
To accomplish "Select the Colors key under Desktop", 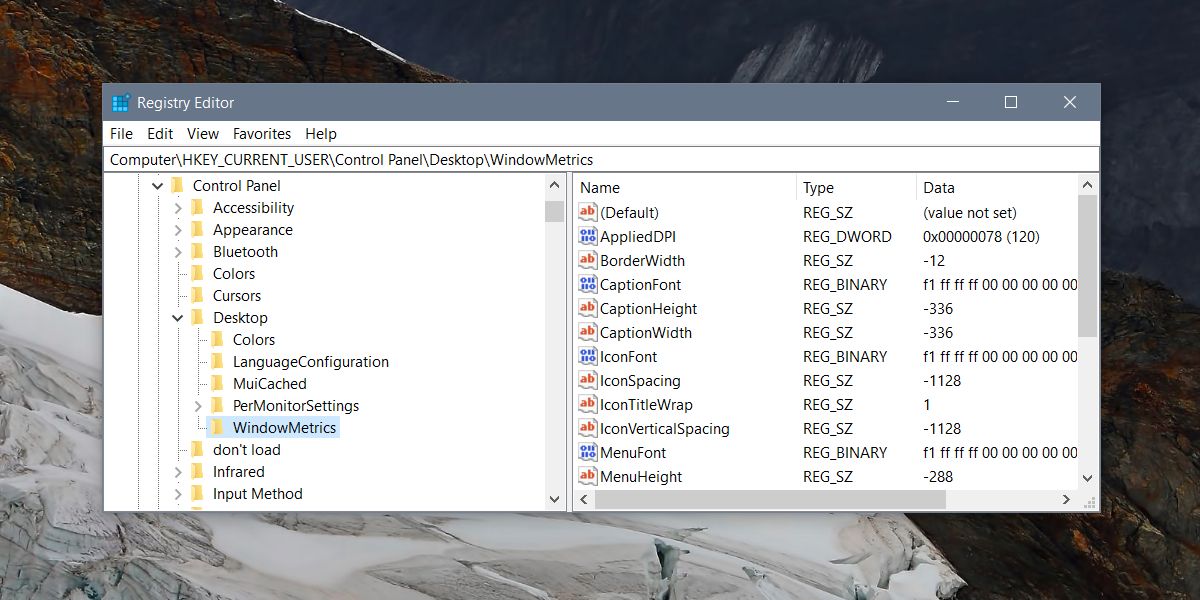I will point(254,340).
